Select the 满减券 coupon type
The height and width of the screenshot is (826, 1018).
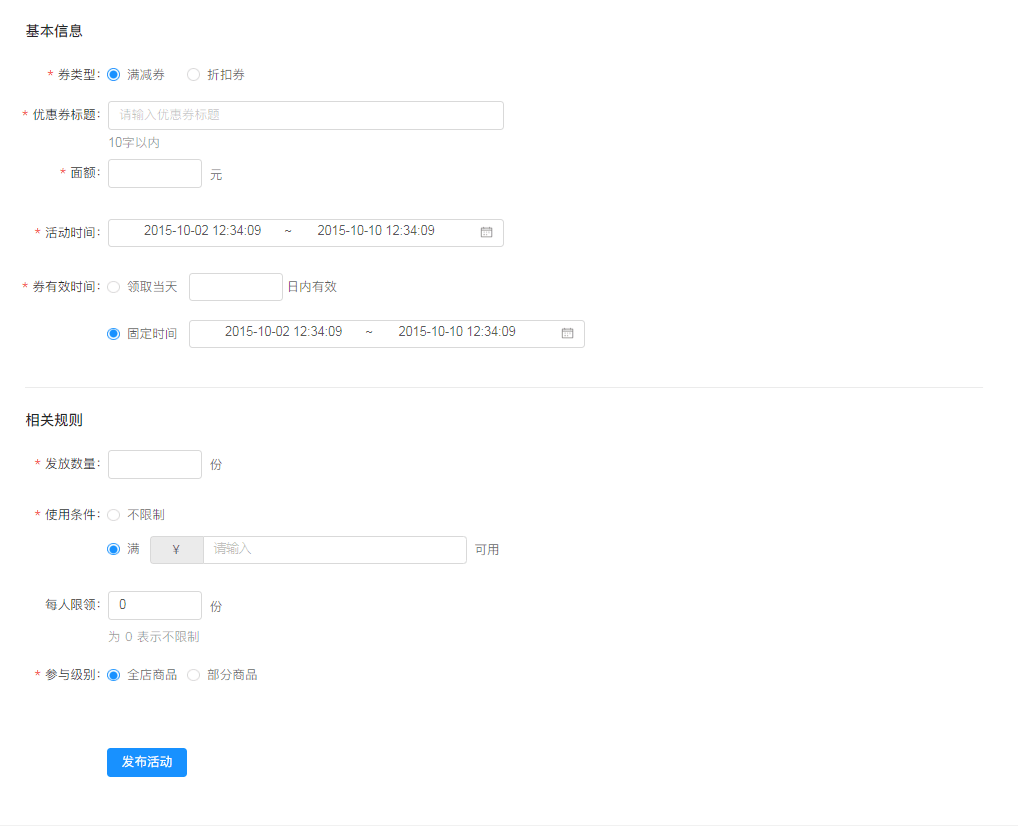coord(113,74)
